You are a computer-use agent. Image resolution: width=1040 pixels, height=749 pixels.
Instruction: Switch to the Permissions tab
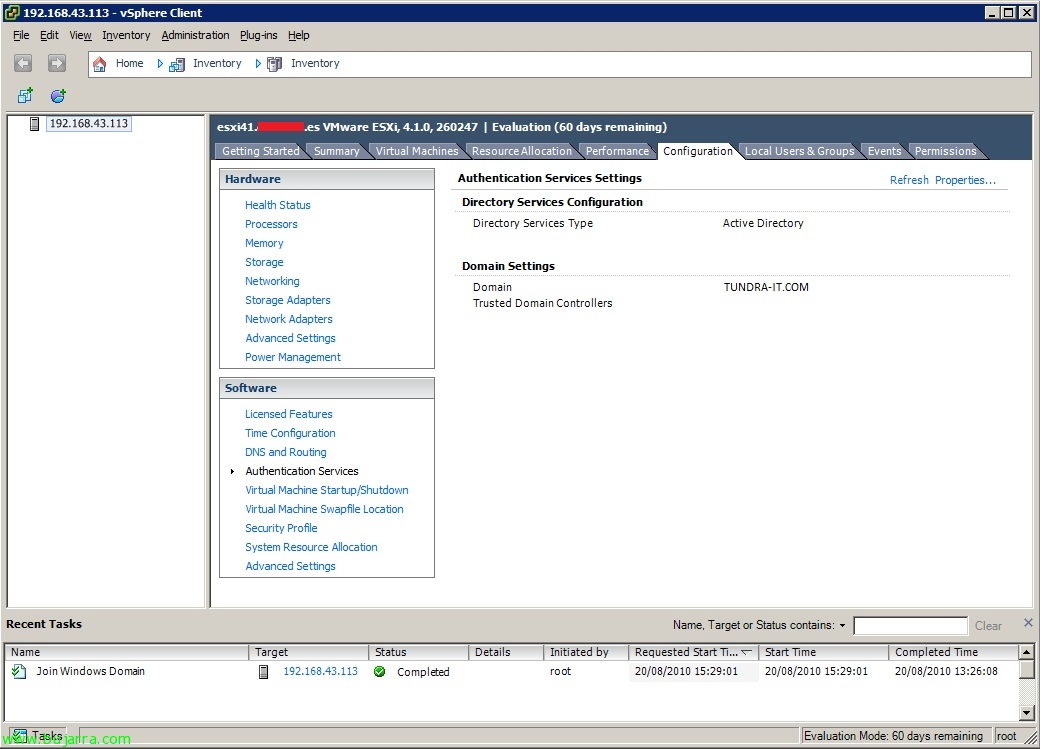(945, 151)
